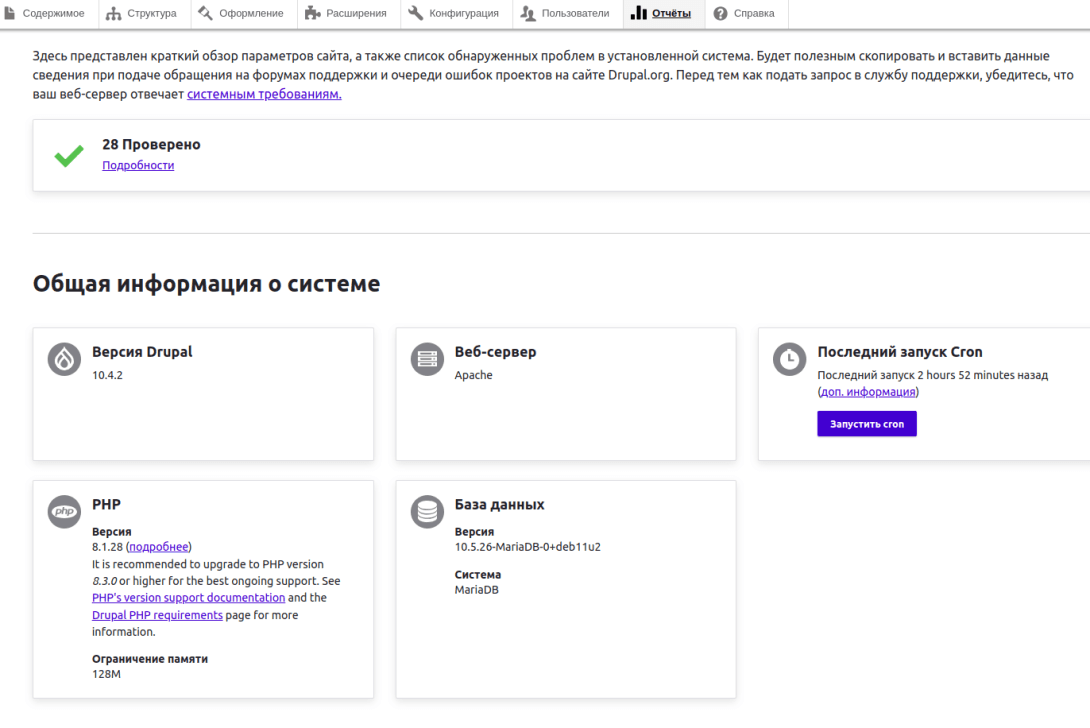Click the База данных card title
This screenshot has width=1090, height=728.
(499, 504)
